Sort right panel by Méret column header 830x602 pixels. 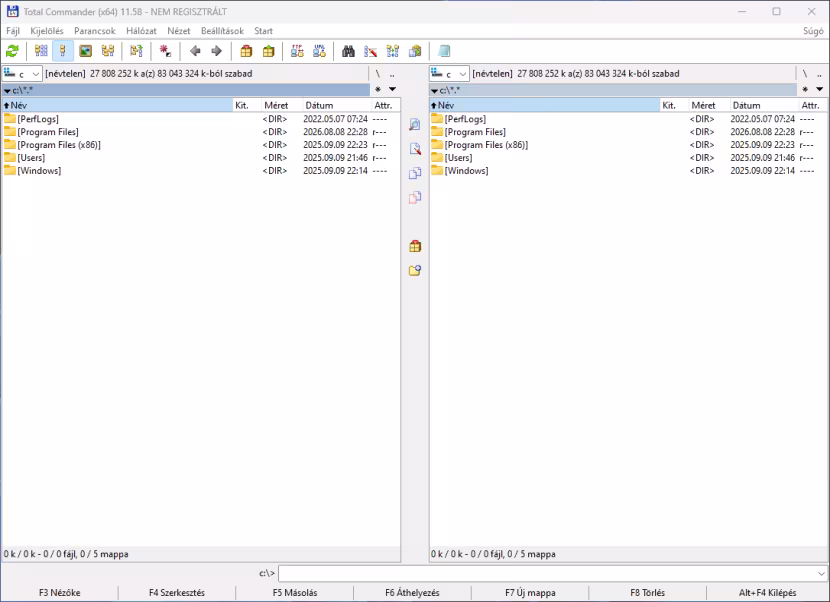click(x=709, y=105)
